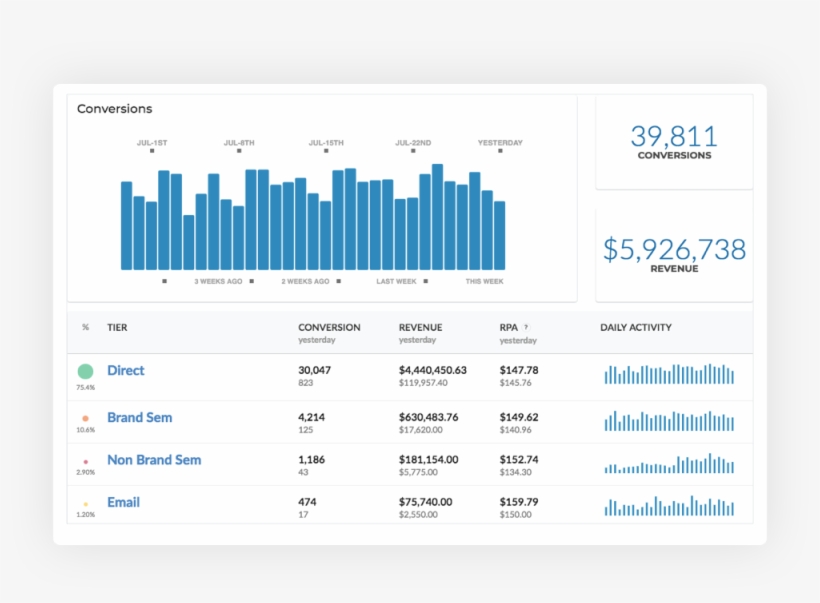Click the red Non Brand Sem dot
820x603 pixels.
(x=85, y=461)
